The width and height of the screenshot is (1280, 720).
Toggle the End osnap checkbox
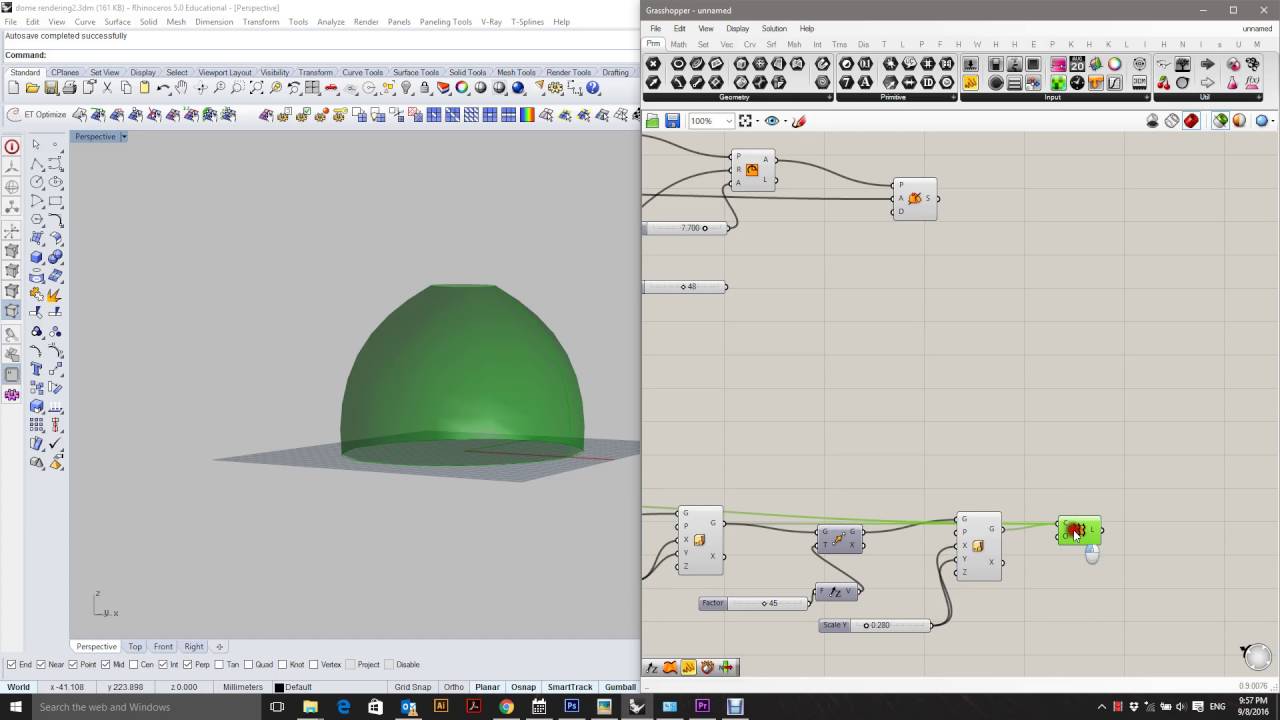[x=11, y=665]
